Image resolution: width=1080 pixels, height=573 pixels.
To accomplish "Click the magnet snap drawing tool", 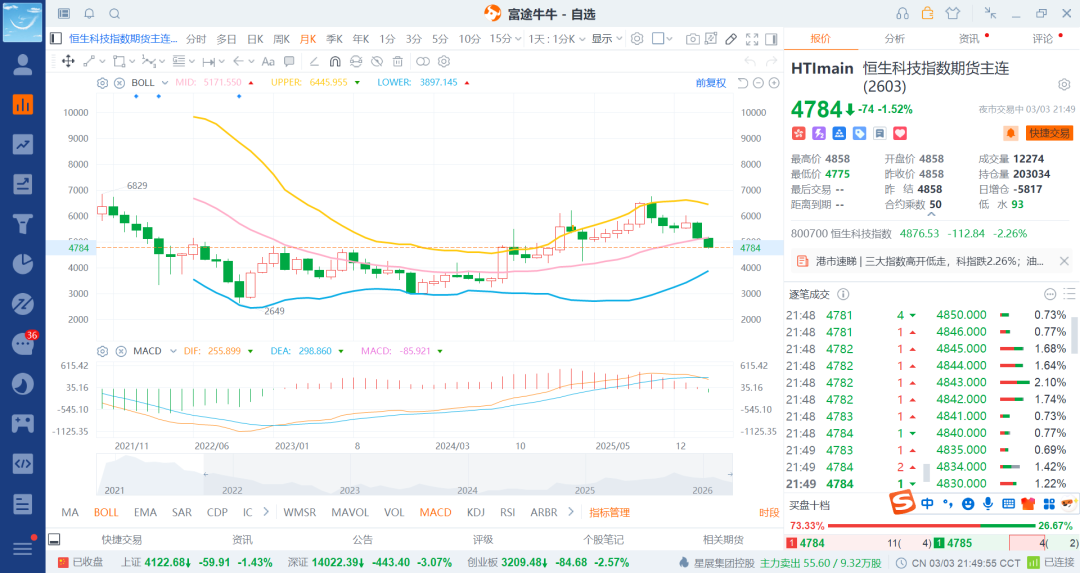I will [x=335, y=61].
